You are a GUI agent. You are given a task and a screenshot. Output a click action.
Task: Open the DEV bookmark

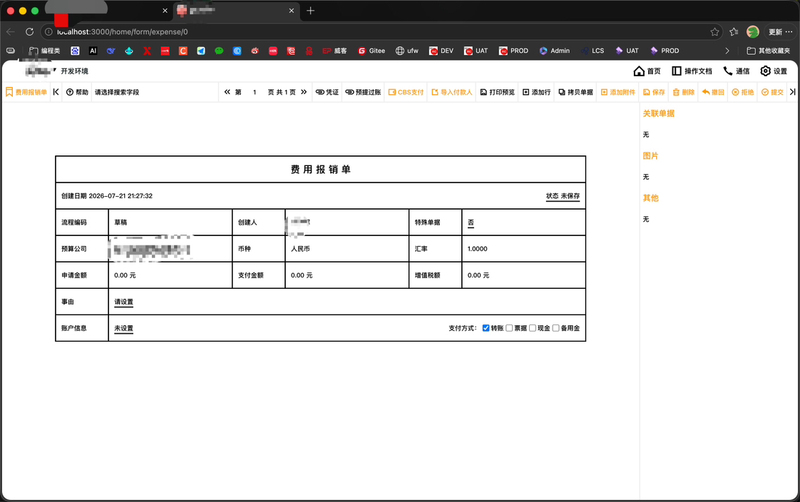[441, 51]
